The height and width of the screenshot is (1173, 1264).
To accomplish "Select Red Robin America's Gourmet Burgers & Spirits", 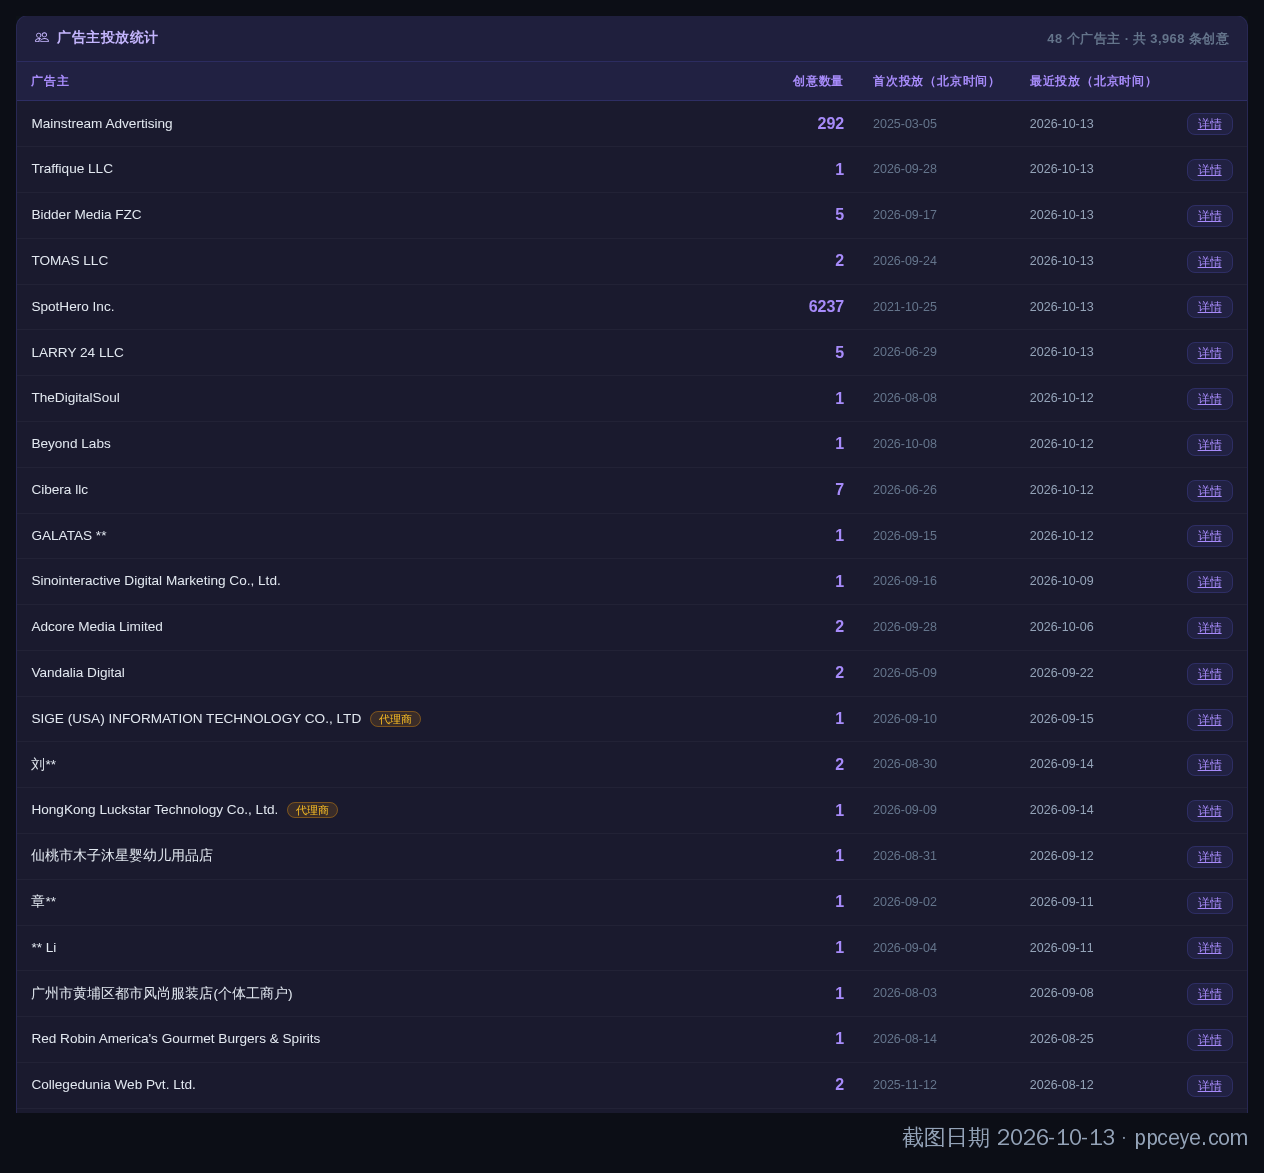I will [176, 1039].
